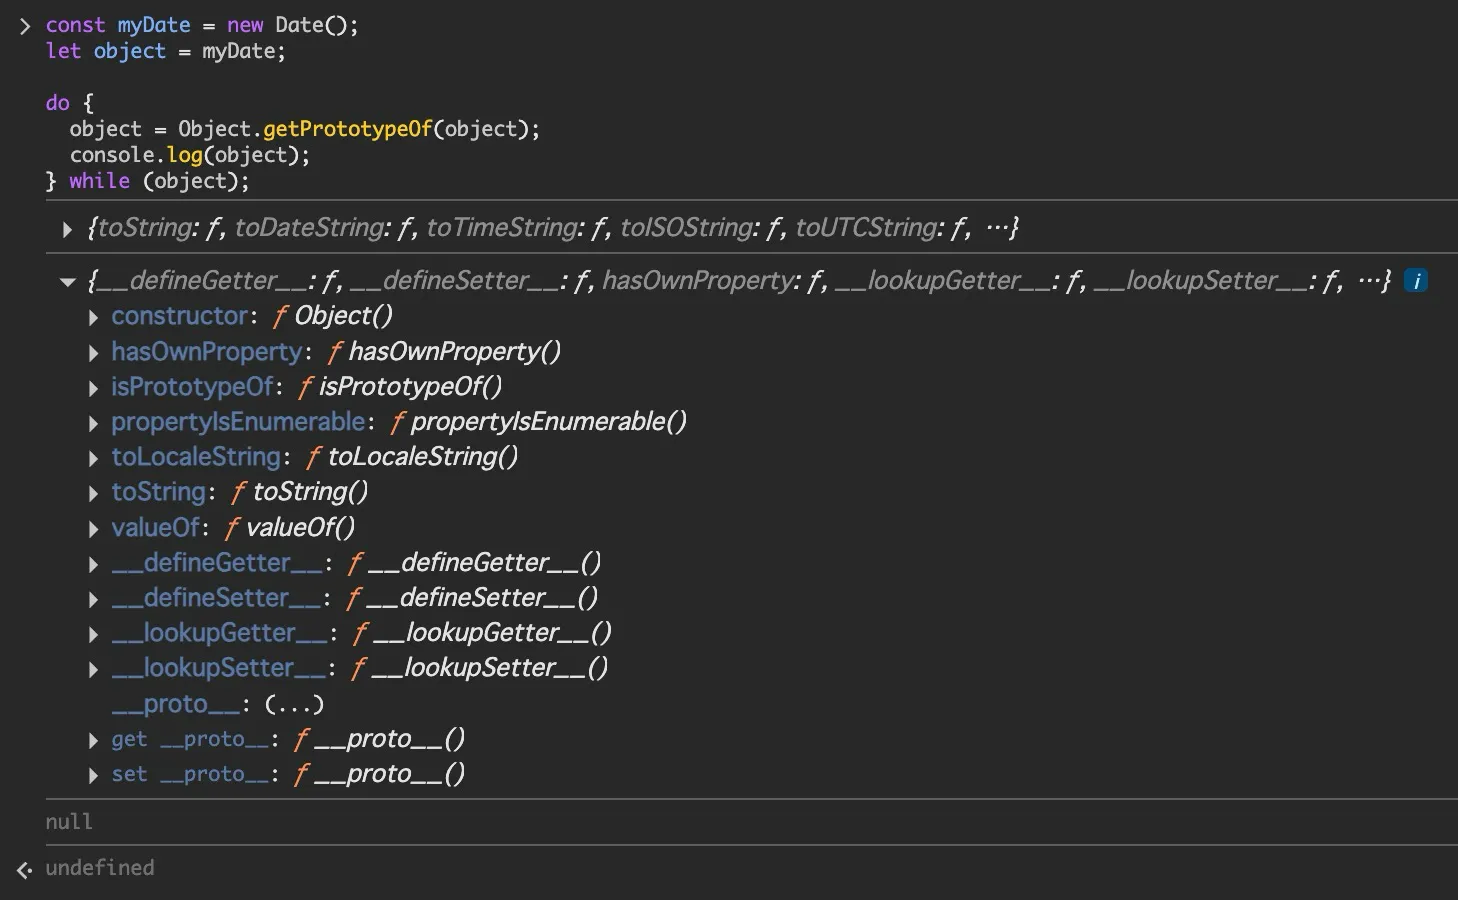
Task: Expand the __lookupSetter__ entry
Action: coord(93,669)
